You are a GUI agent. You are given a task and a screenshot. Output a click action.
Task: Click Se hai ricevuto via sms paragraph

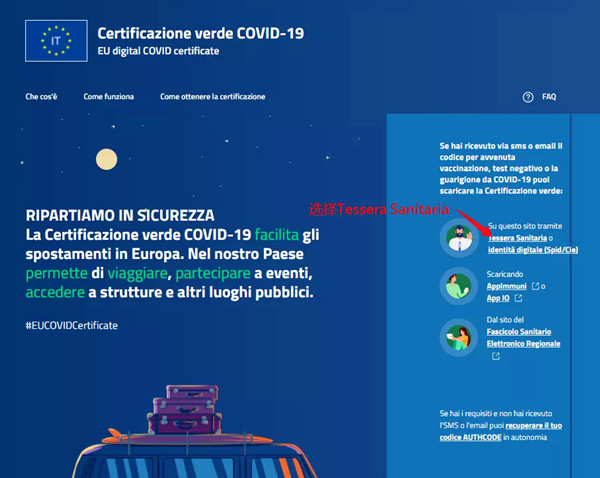click(x=501, y=168)
